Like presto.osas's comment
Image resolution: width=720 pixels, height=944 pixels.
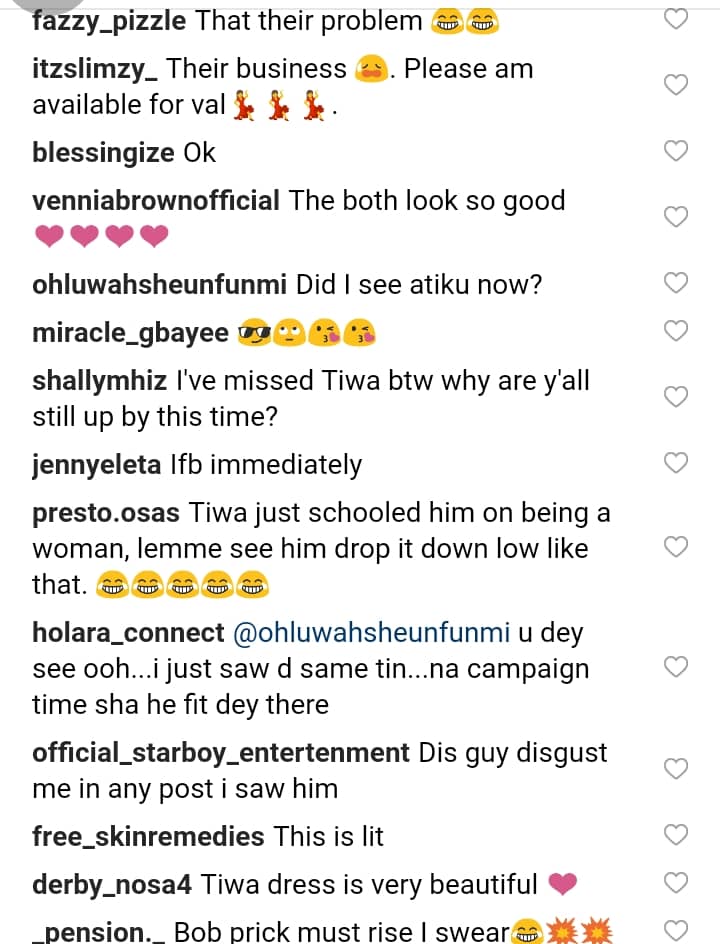pyautogui.click(x=677, y=547)
